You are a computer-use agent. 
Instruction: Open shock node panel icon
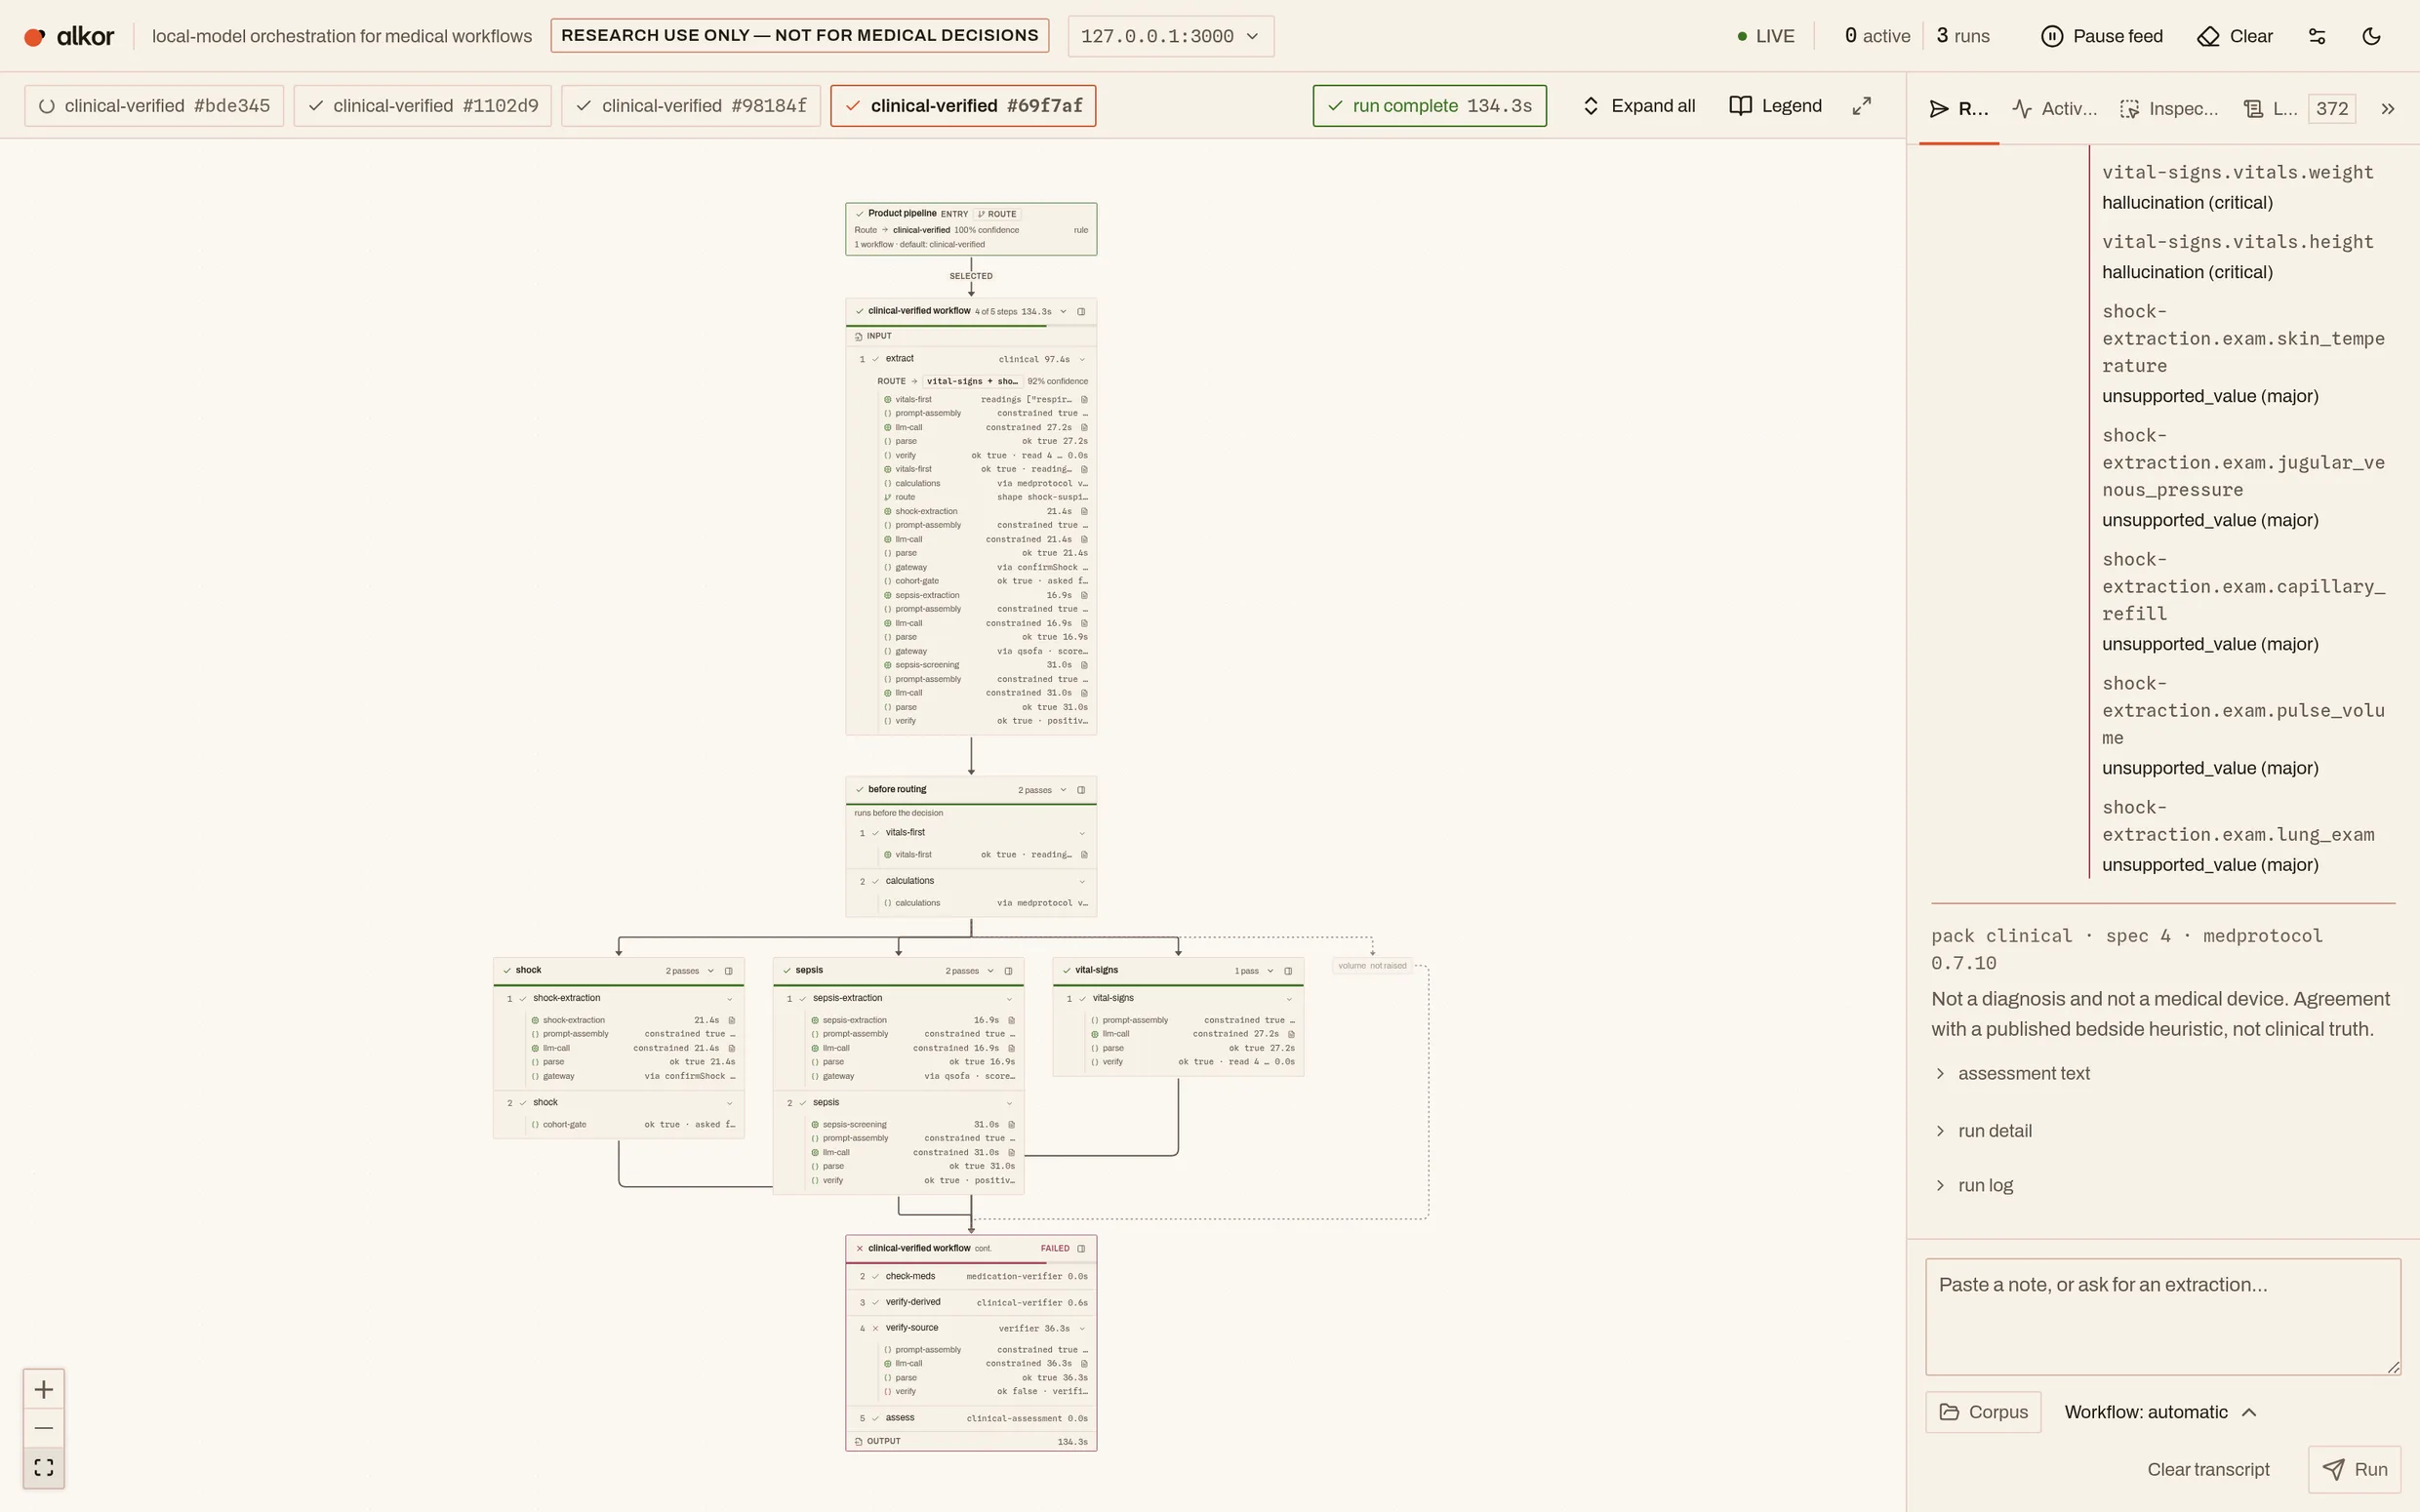coord(729,971)
